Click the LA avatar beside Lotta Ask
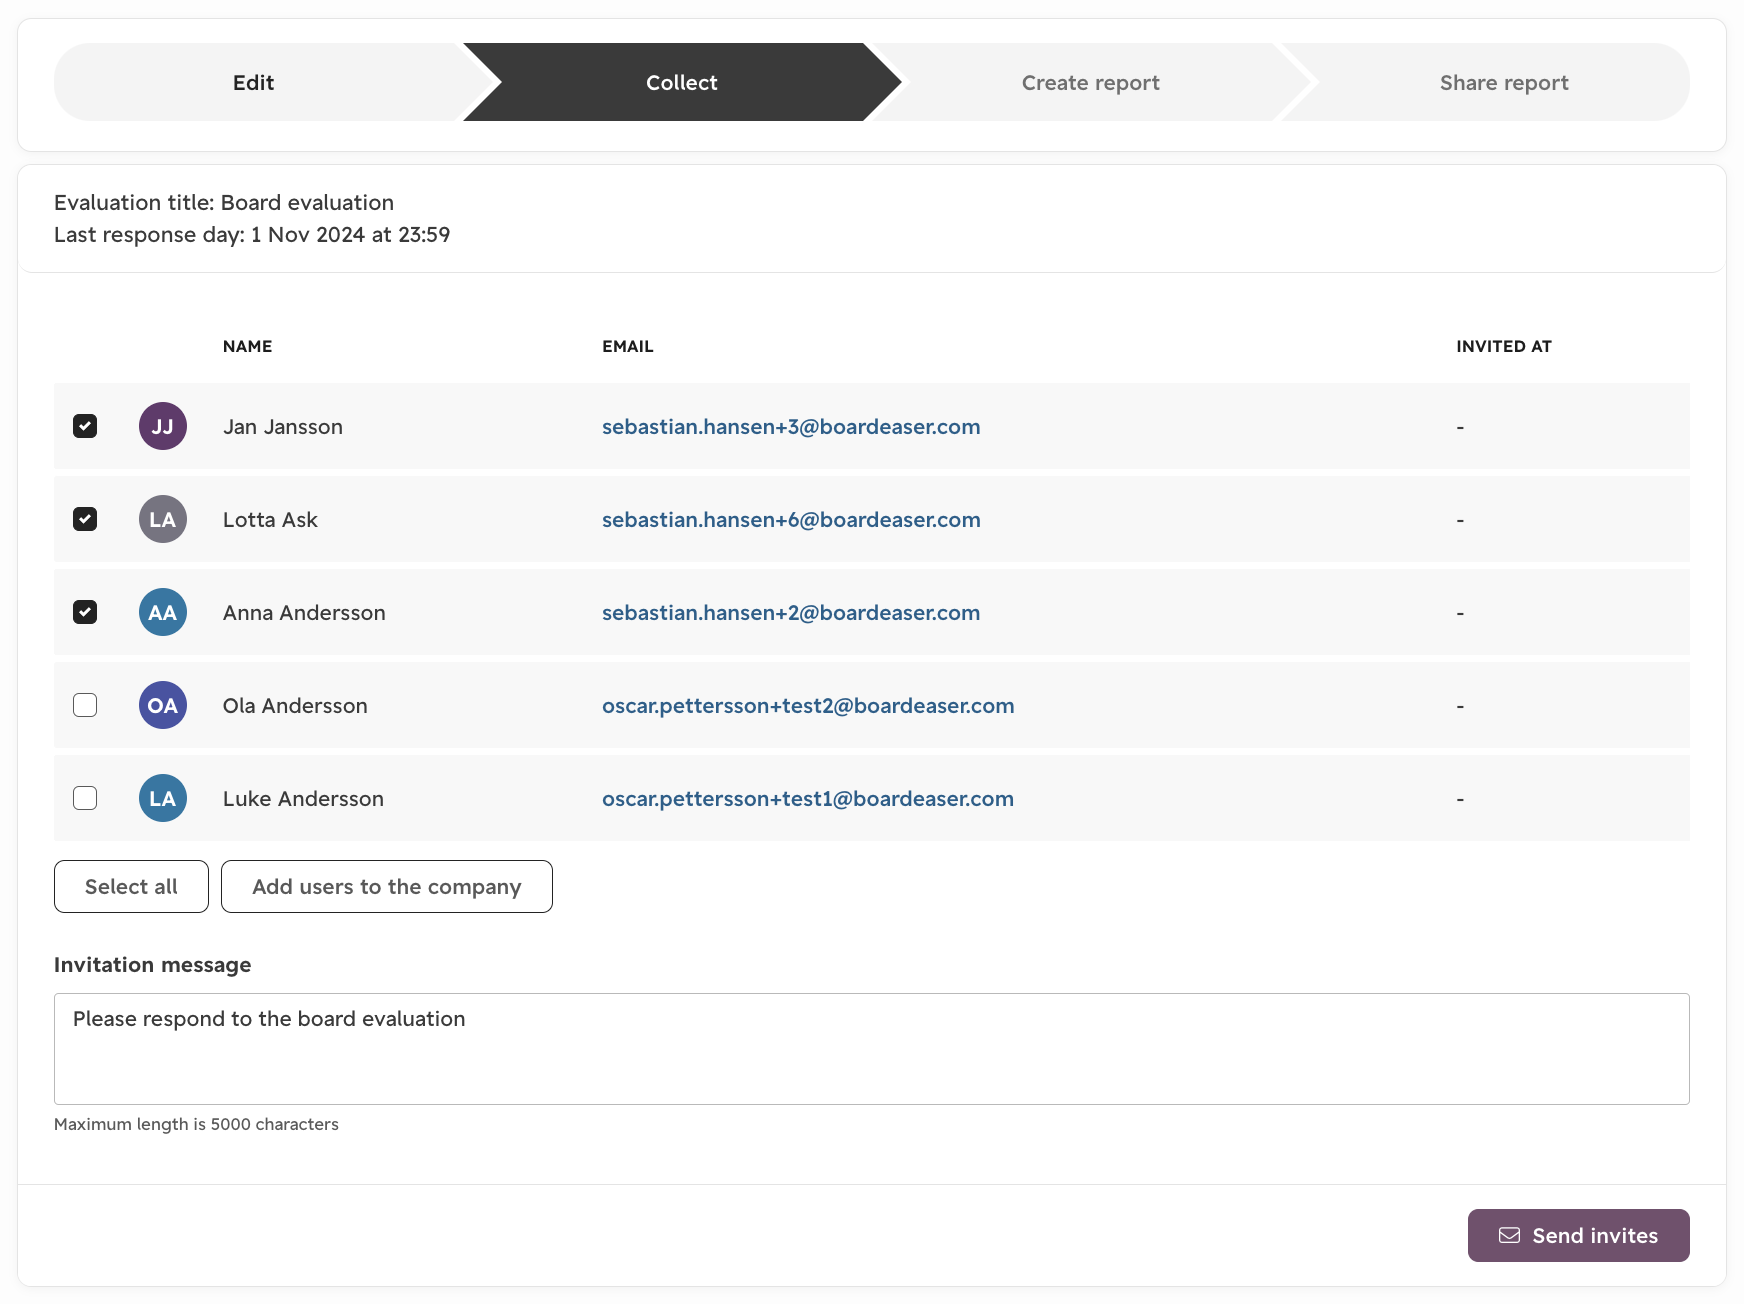The image size is (1744, 1304). point(163,519)
